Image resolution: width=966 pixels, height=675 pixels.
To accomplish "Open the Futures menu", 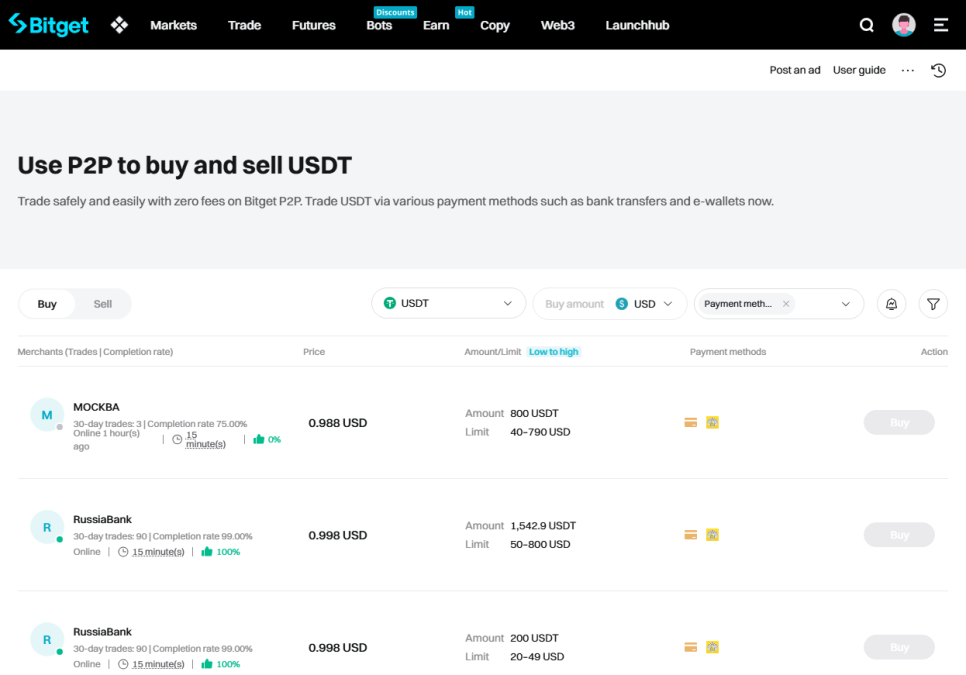I will [x=314, y=25].
